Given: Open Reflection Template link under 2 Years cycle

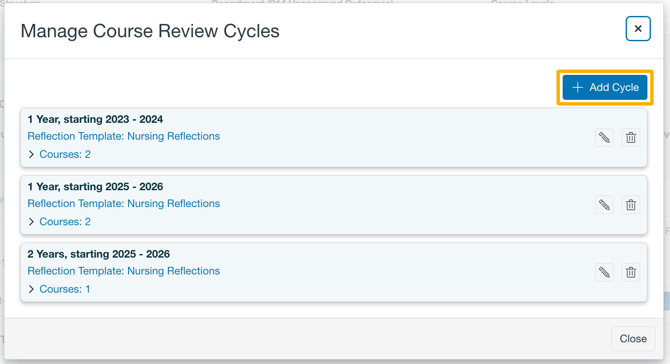Looking at the screenshot, I should coord(123,271).
